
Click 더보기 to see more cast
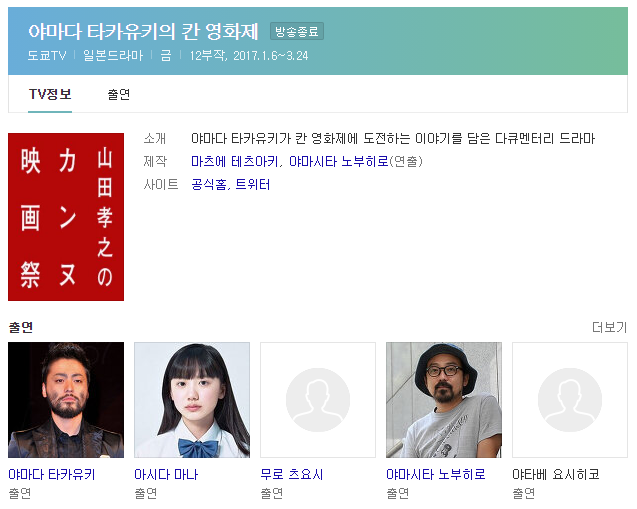(609, 327)
